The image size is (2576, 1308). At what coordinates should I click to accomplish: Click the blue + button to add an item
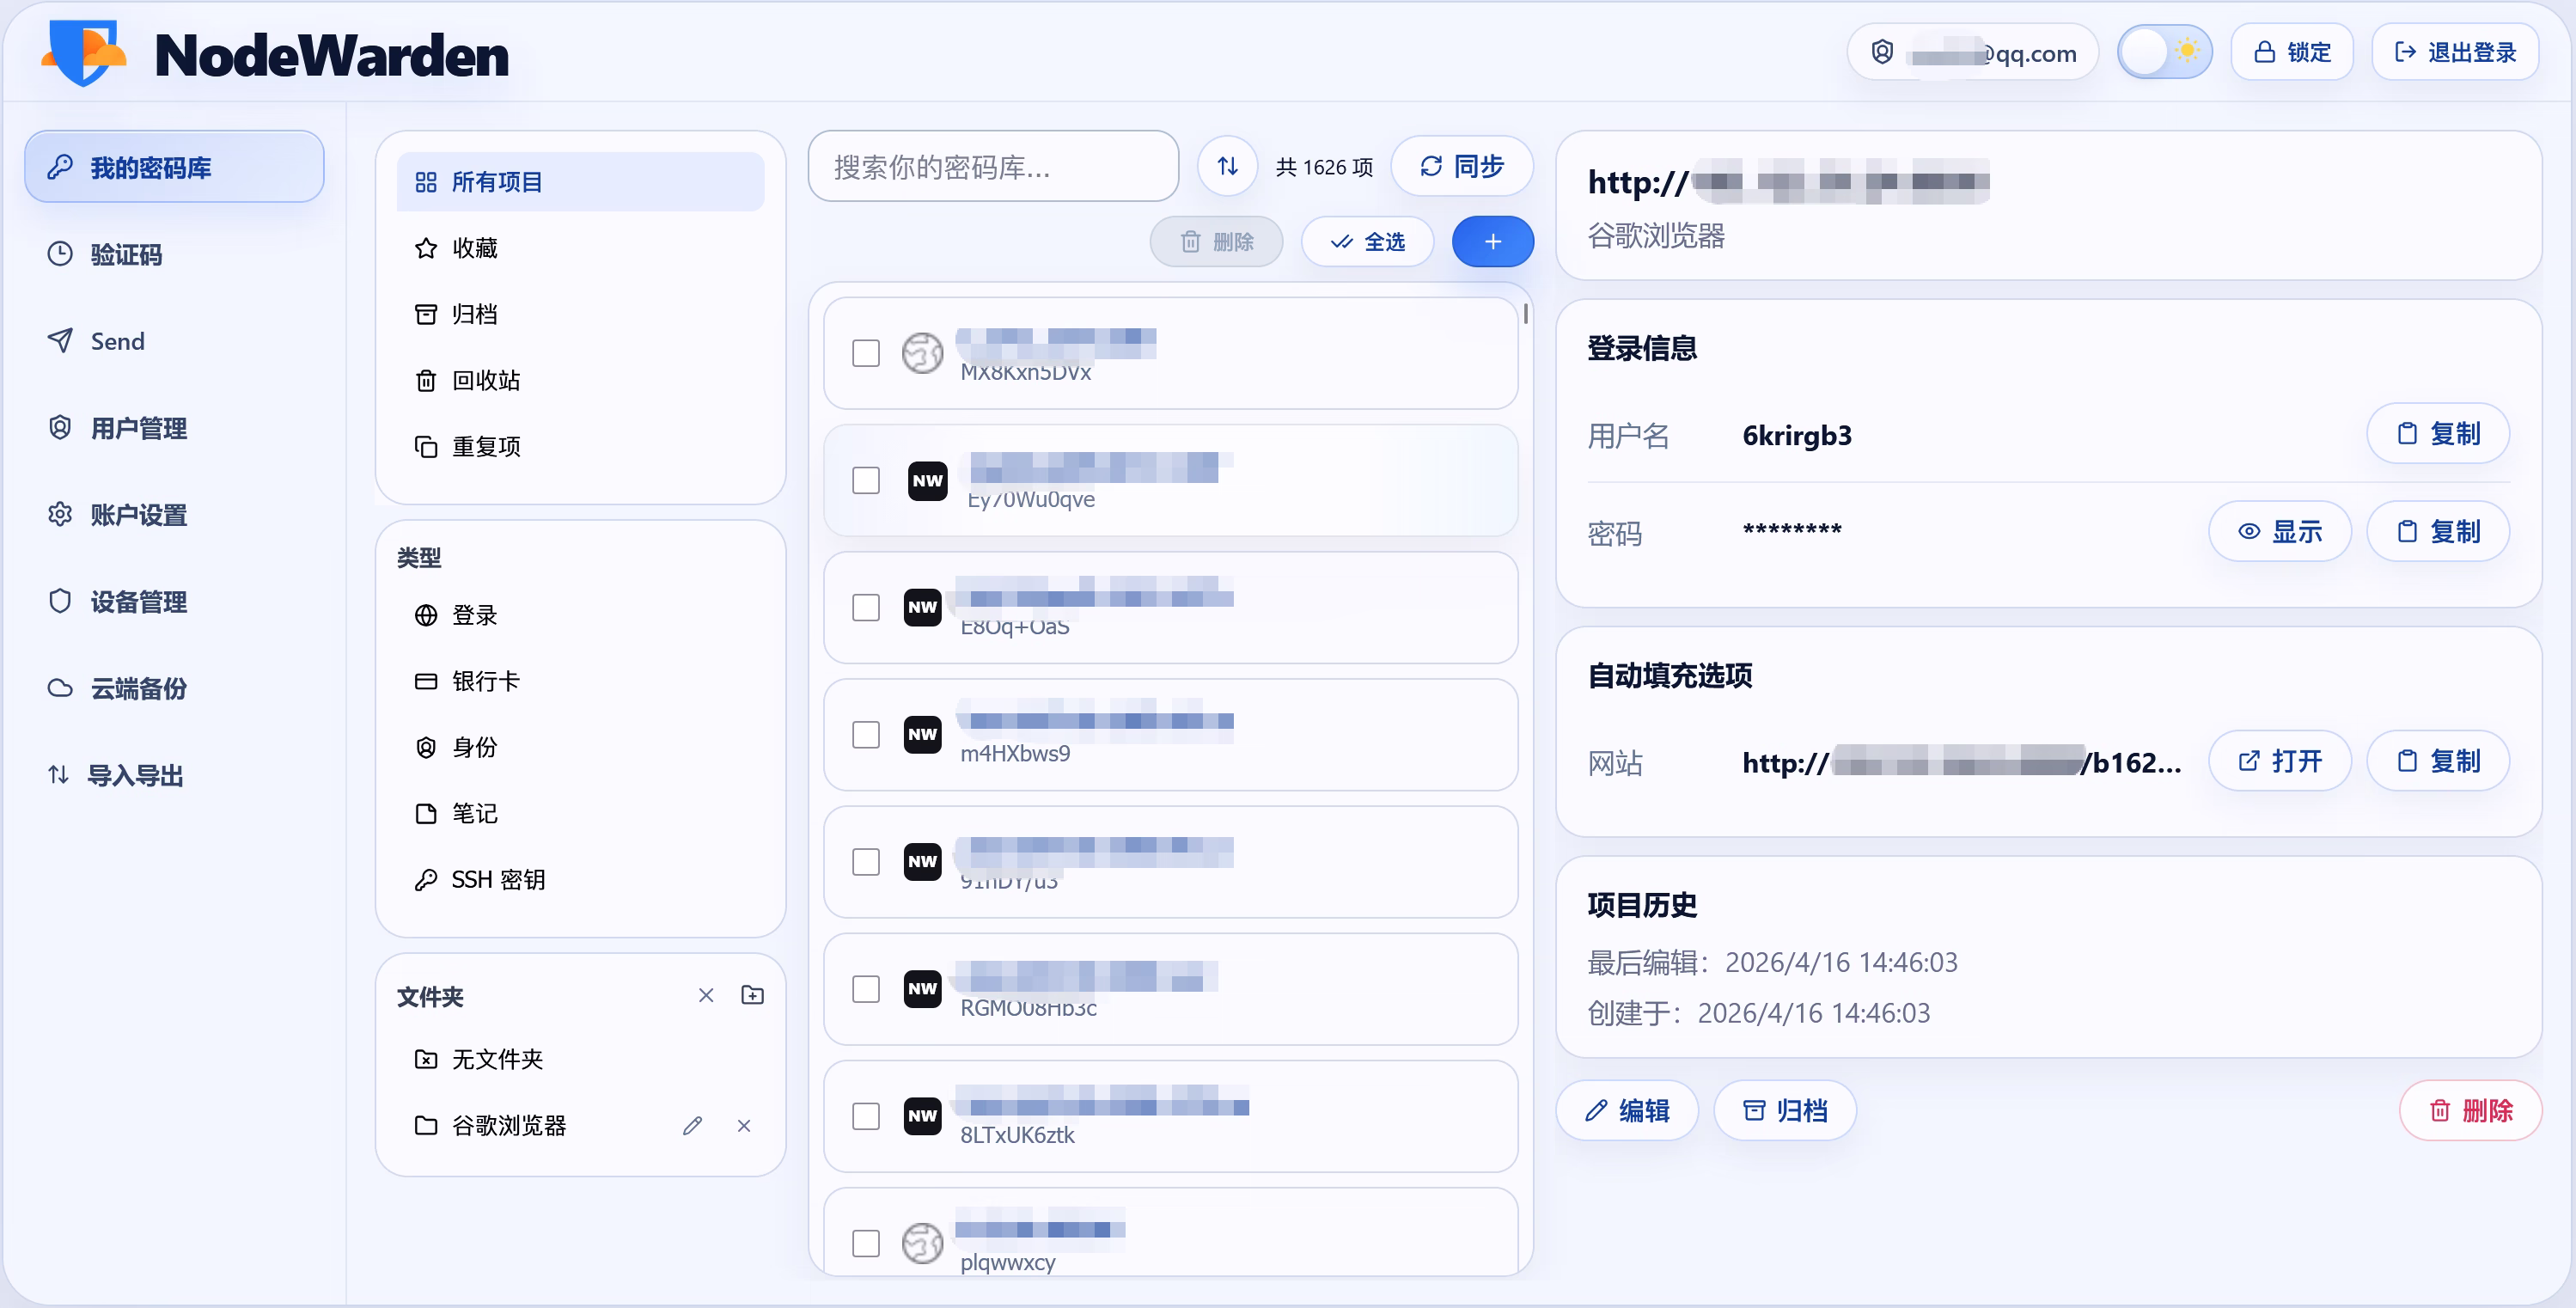click(1492, 241)
